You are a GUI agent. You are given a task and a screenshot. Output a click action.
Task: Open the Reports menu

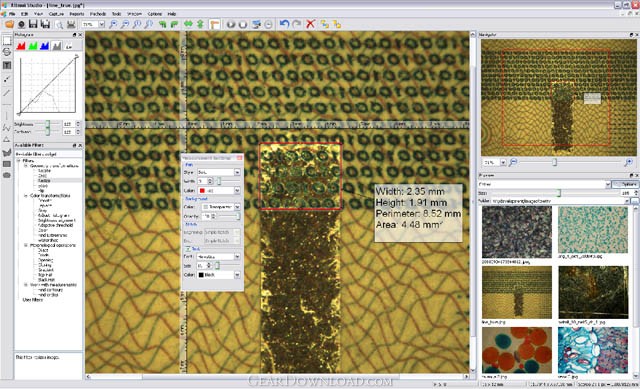(77, 13)
